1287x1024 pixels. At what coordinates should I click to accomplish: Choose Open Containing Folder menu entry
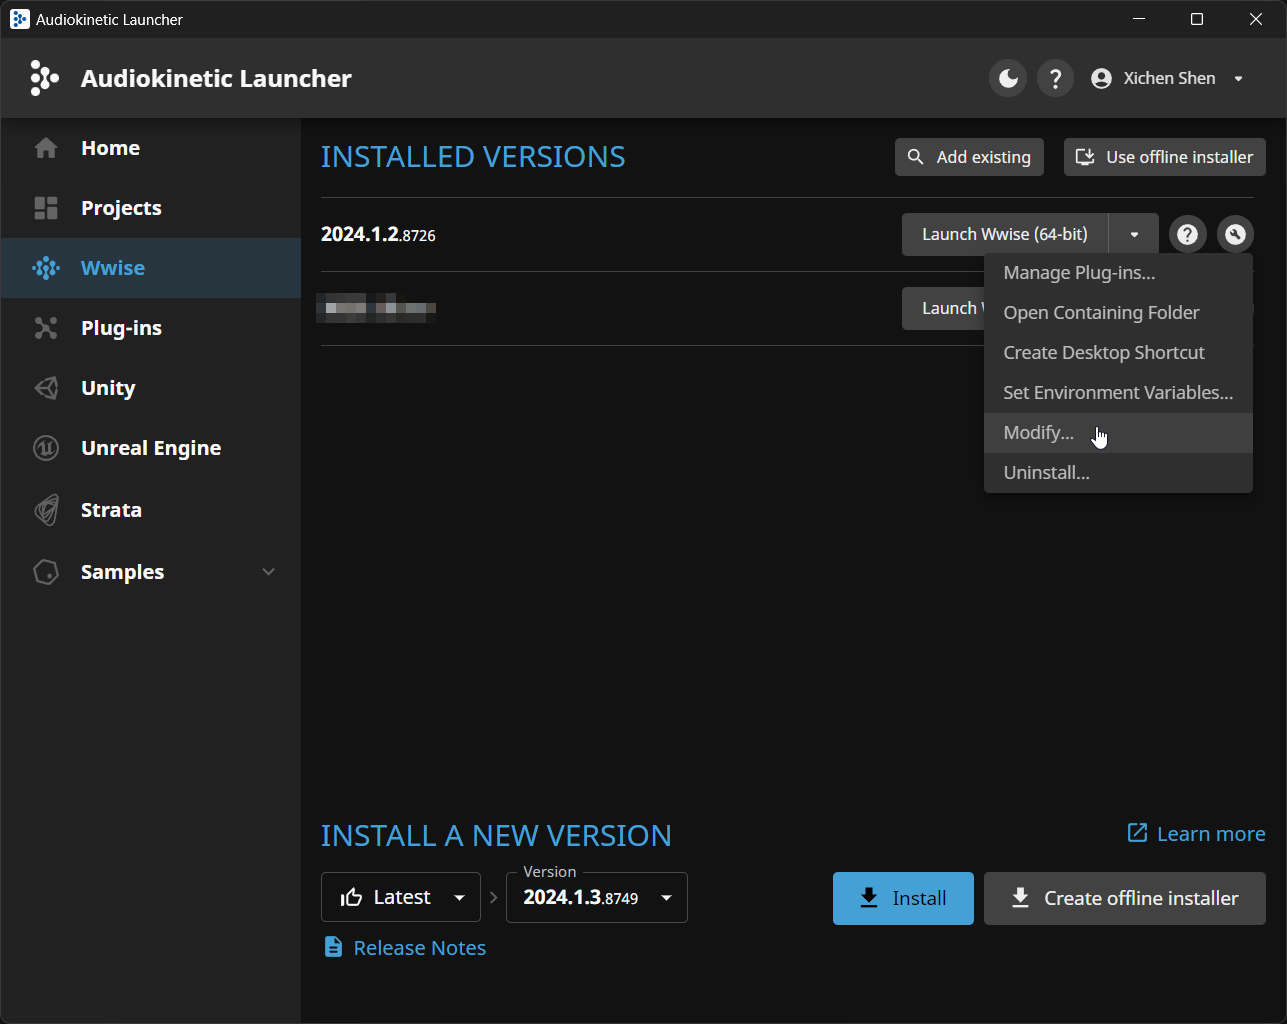(x=1118, y=313)
